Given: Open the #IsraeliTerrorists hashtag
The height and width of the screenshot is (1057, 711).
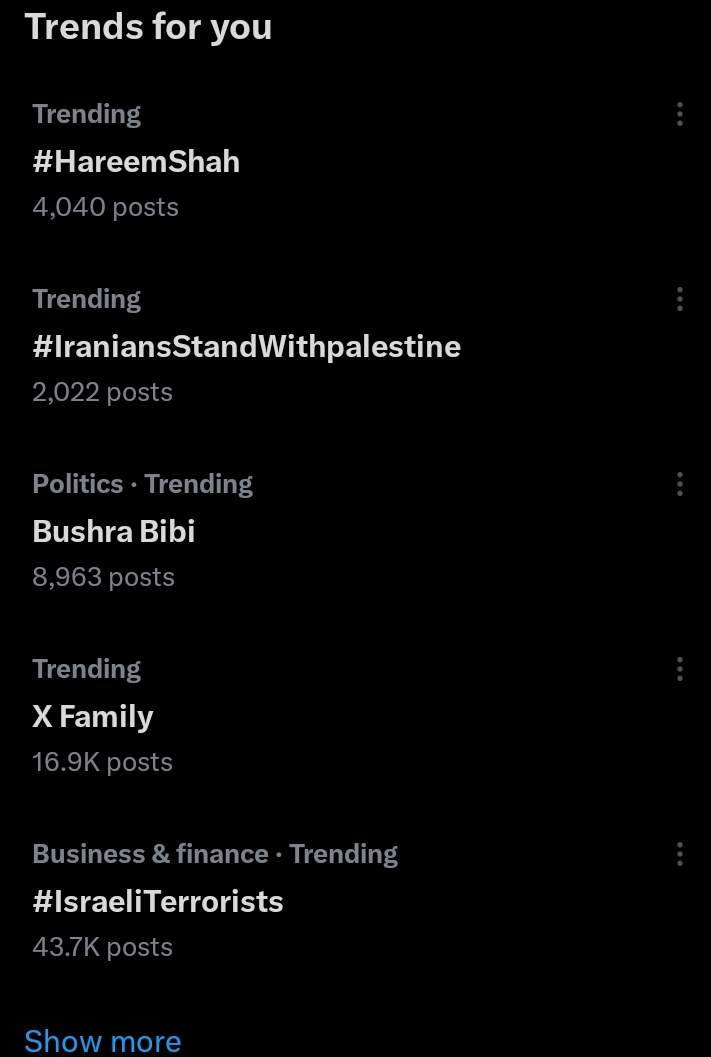Looking at the screenshot, I should tap(158, 902).
